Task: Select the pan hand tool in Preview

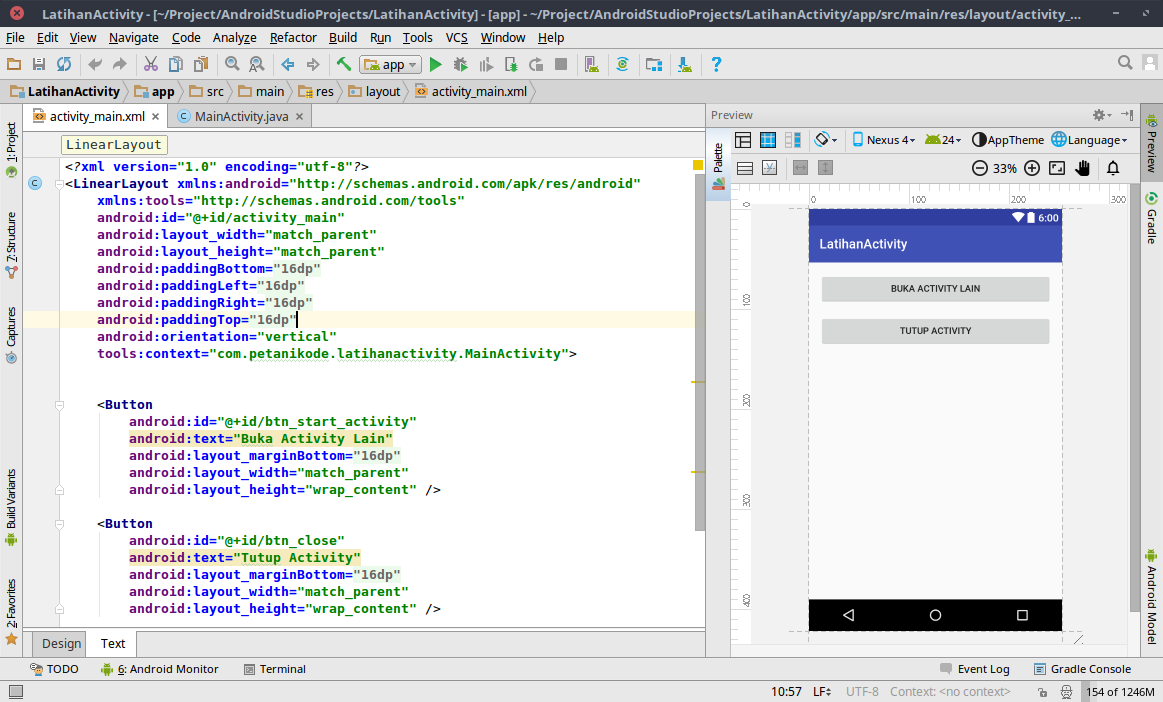Action: tap(1082, 168)
